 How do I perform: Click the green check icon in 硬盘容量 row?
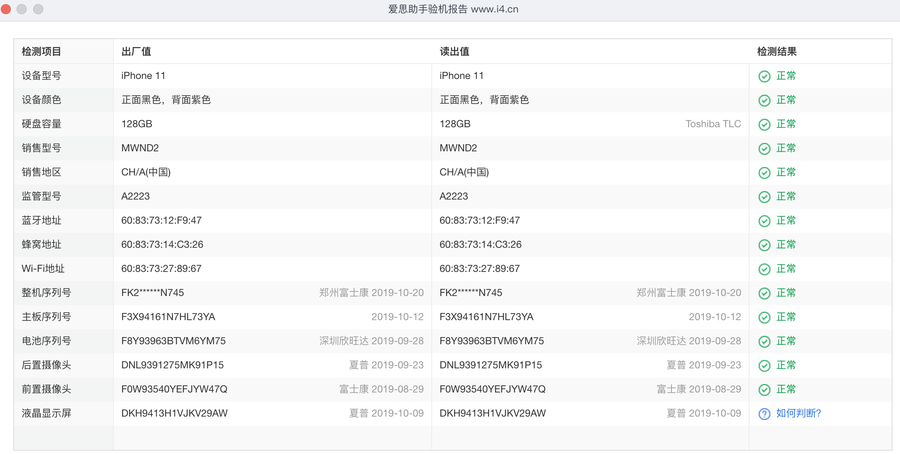tap(764, 125)
